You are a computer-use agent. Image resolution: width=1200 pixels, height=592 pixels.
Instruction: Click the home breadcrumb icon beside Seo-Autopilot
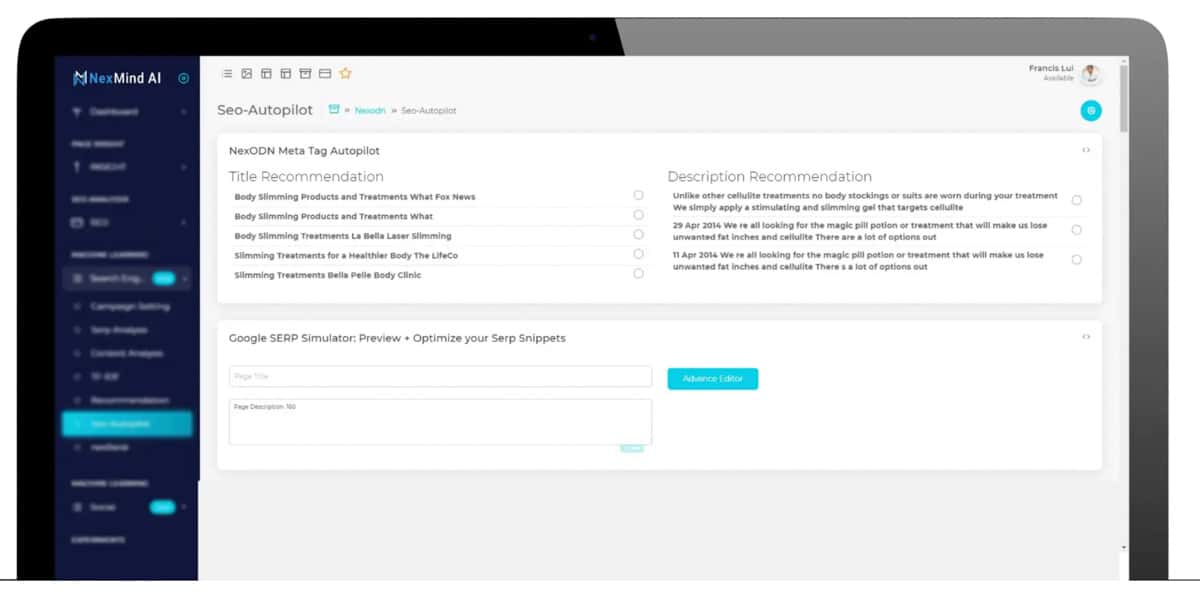[x=333, y=110]
